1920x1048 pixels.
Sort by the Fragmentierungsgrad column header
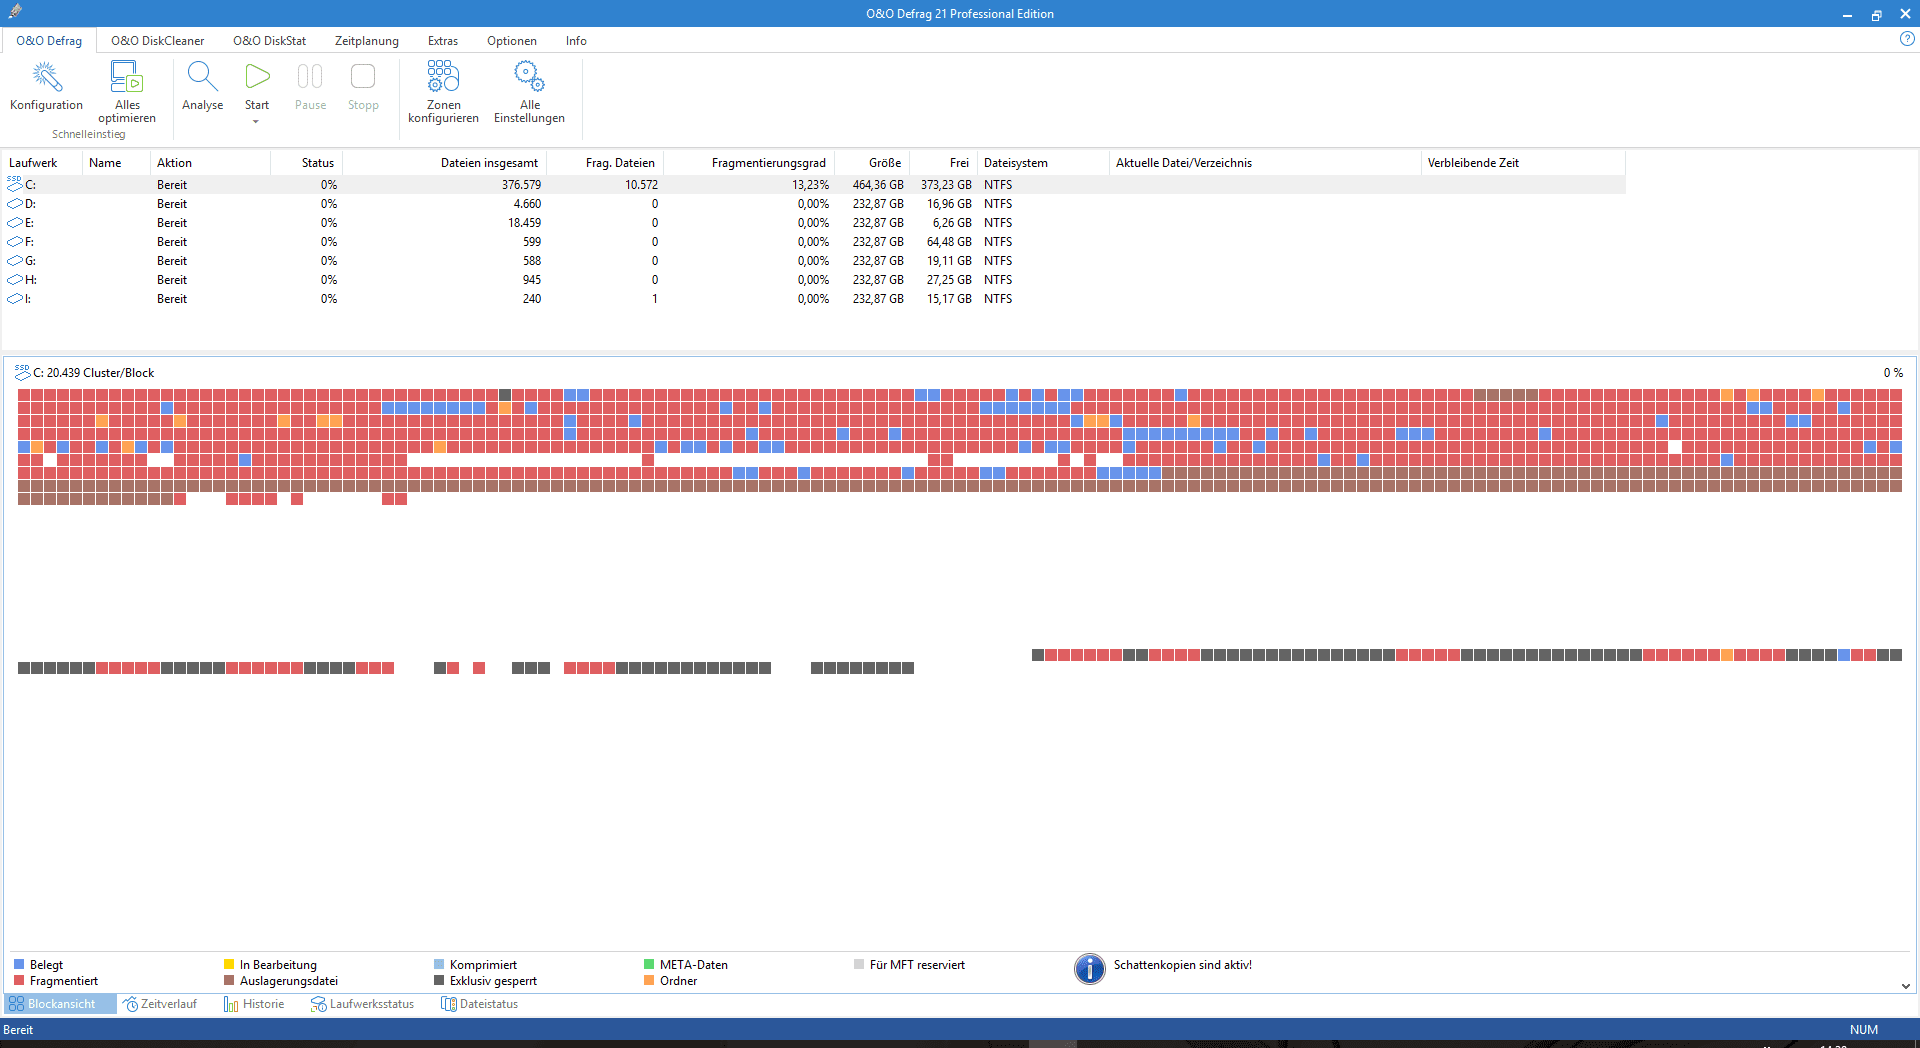(x=749, y=163)
